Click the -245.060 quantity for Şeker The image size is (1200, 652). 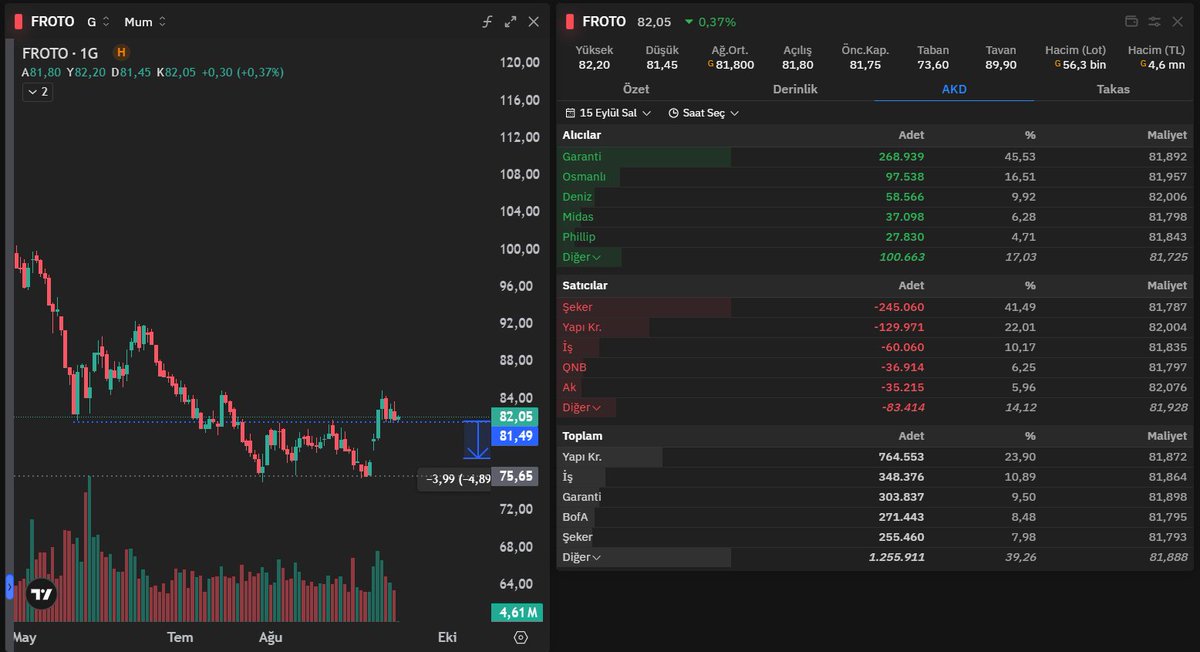tap(897, 307)
